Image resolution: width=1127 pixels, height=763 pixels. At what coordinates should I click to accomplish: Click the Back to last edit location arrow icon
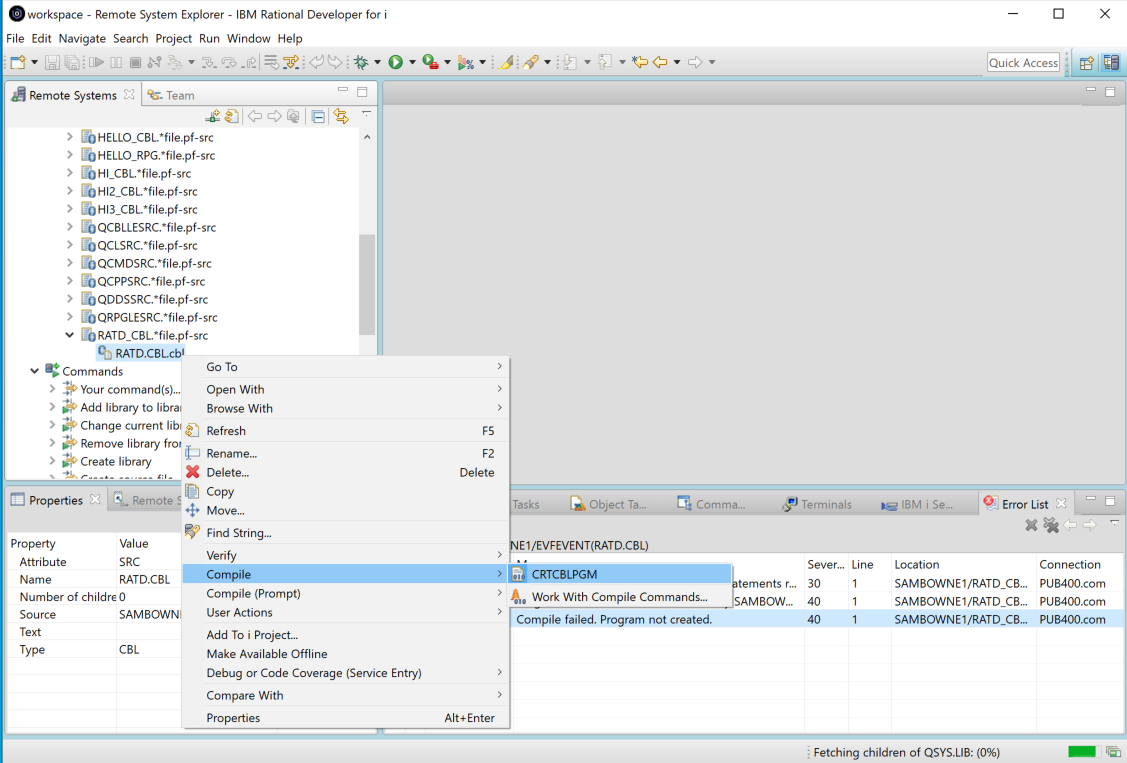tap(640, 62)
